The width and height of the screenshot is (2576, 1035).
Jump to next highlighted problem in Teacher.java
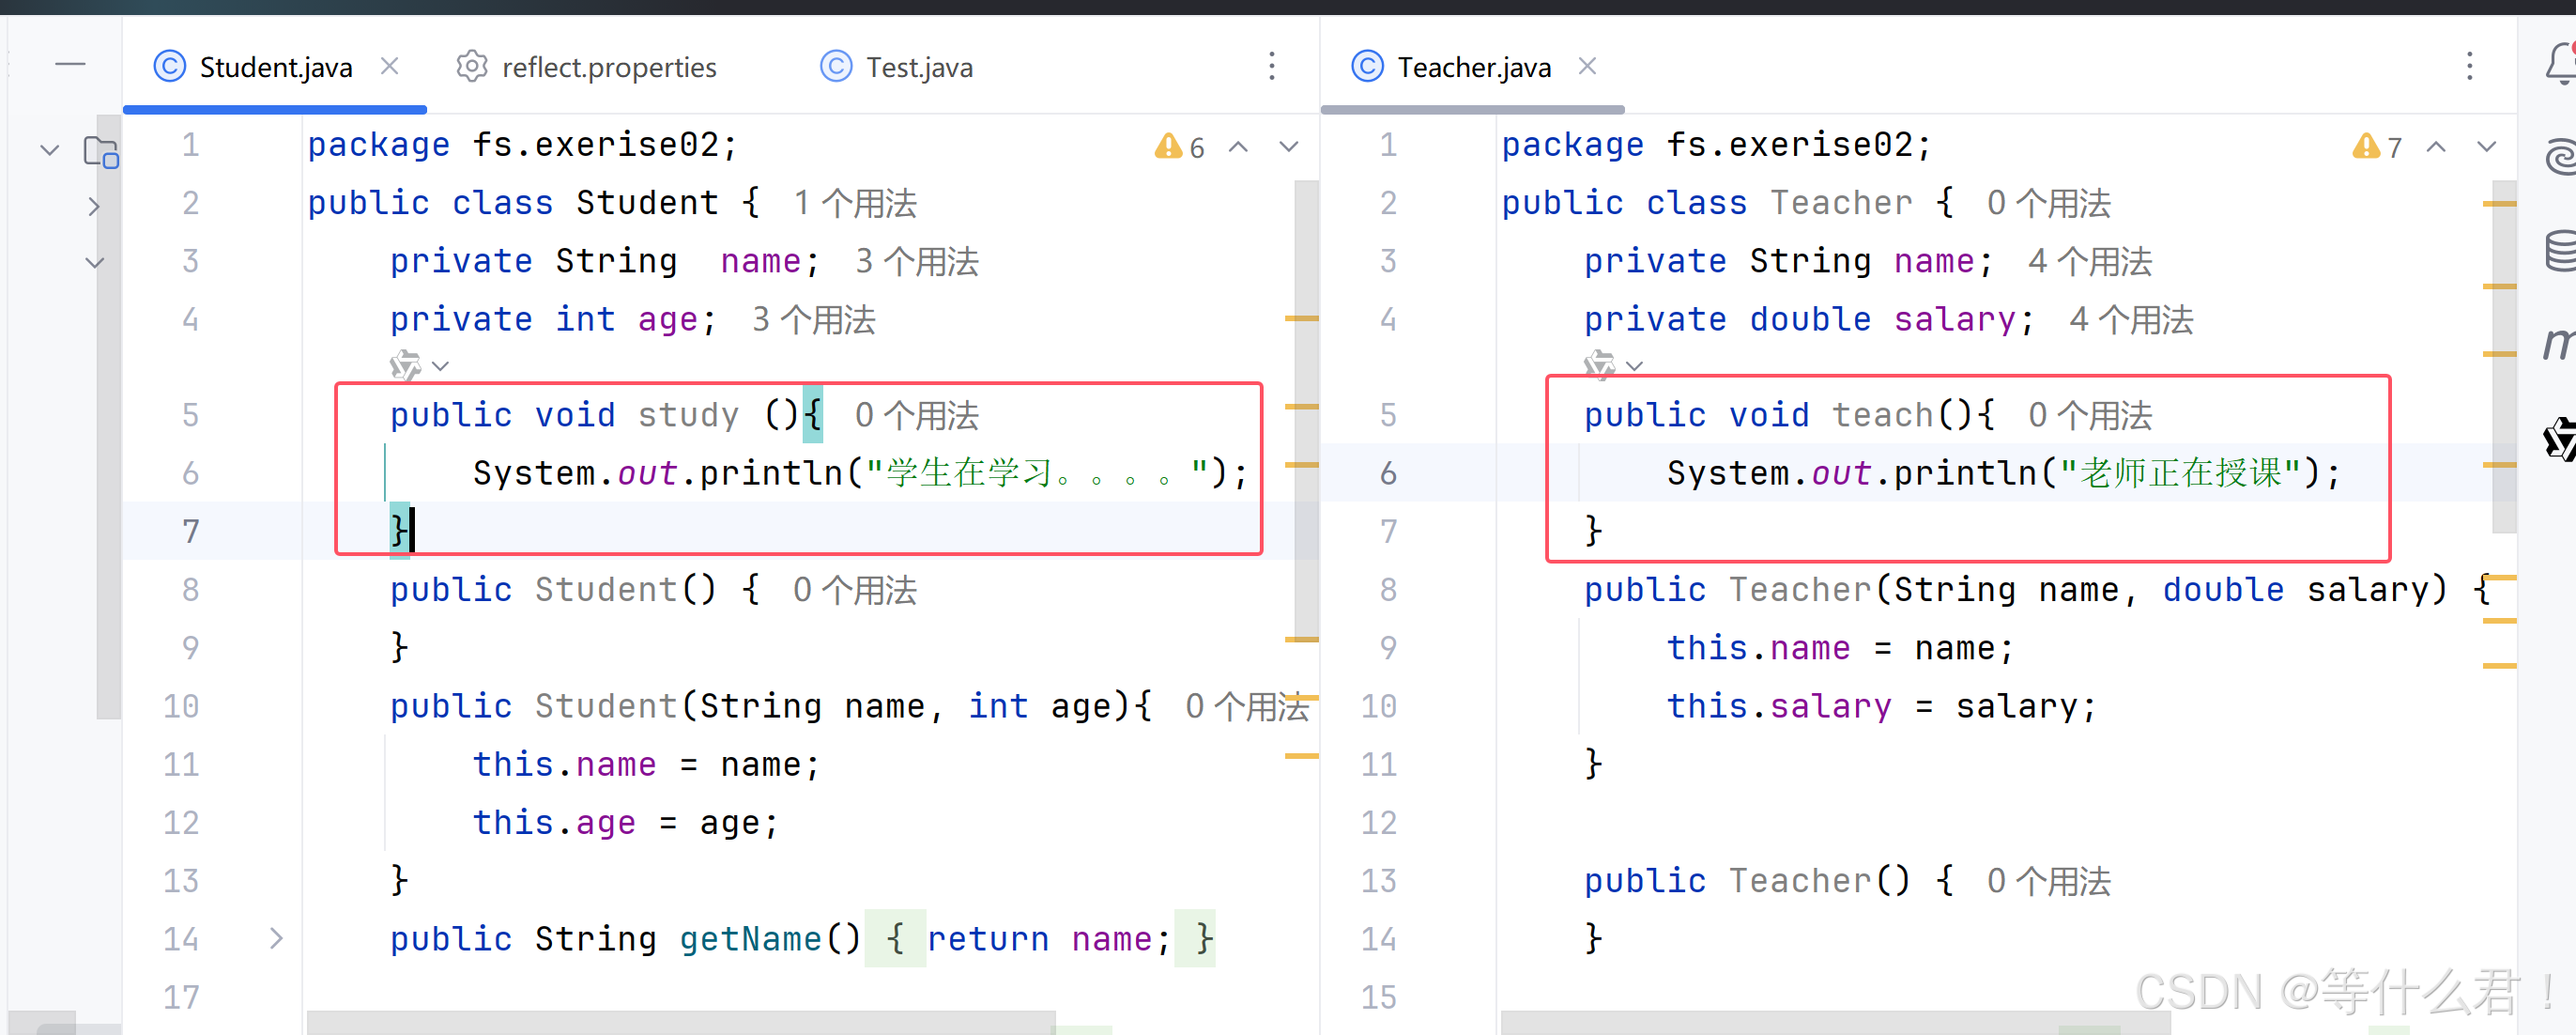(2486, 147)
